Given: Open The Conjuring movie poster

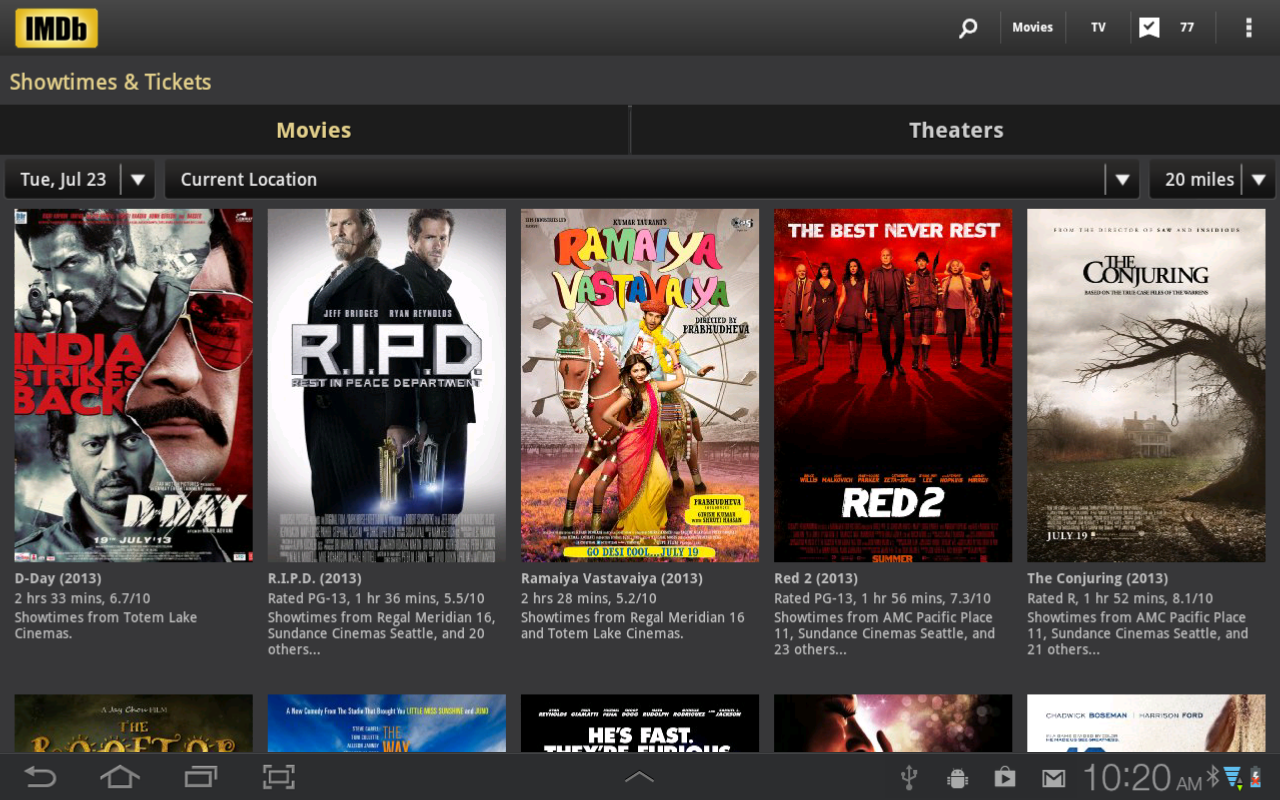Looking at the screenshot, I should pos(1146,384).
